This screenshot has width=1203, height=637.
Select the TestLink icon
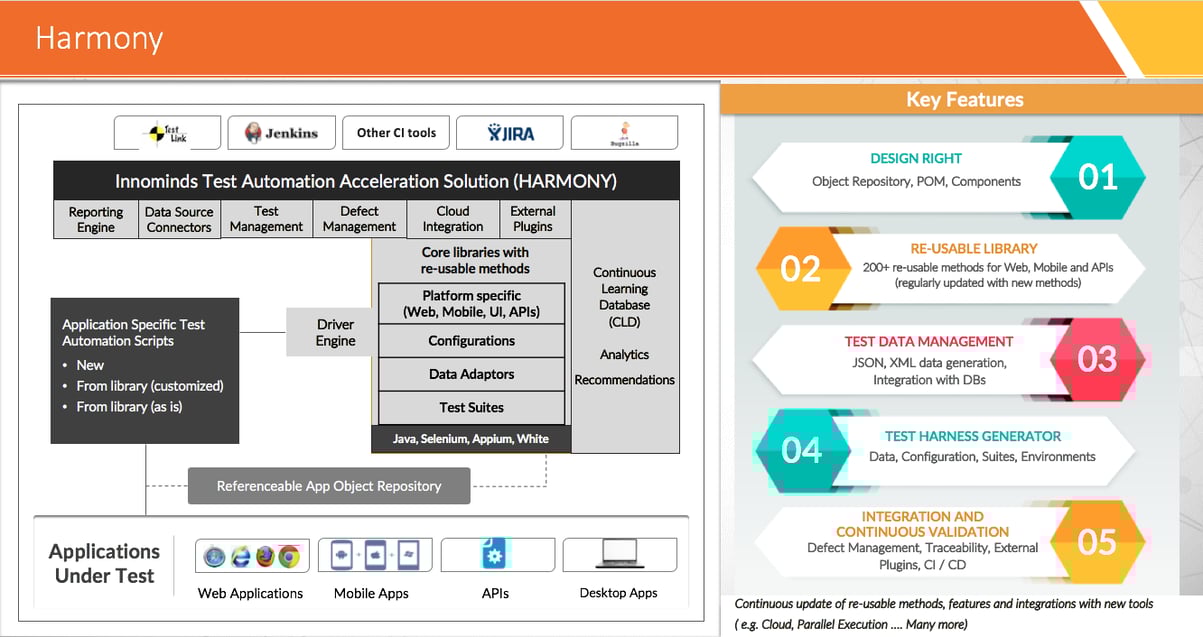click(166, 131)
